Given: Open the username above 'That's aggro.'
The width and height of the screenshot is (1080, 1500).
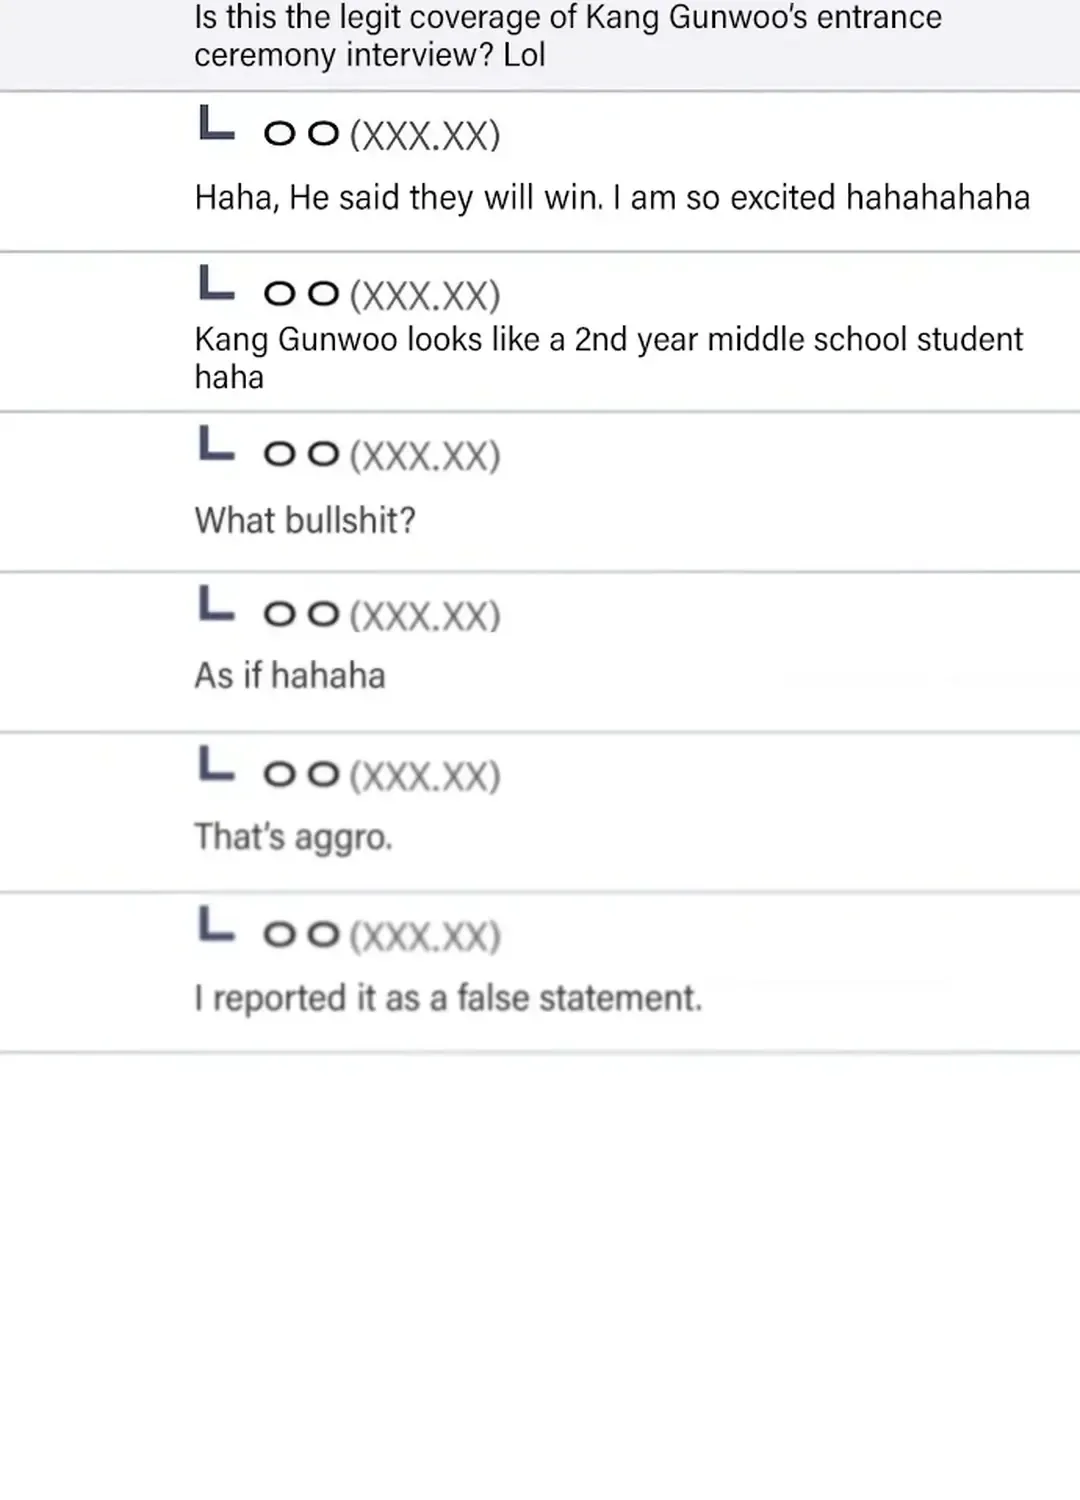Looking at the screenshot, I should pyautogui.click(x=381, y=776).
